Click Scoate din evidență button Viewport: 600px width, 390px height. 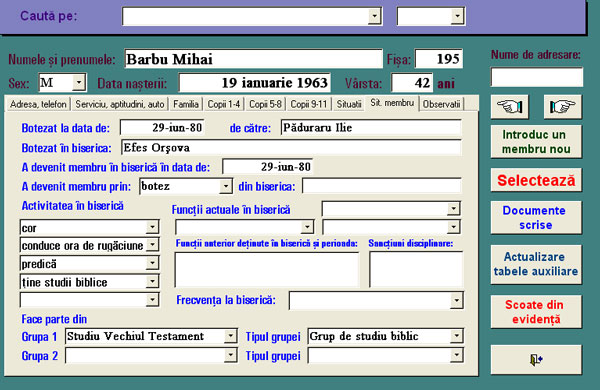(x=536, y=312)
